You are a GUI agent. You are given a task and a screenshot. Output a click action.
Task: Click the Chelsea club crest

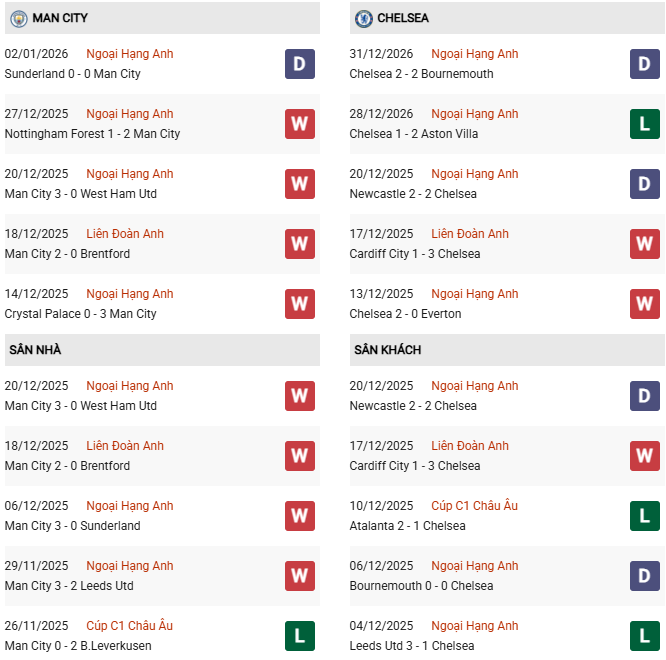[x=364, y=18]
